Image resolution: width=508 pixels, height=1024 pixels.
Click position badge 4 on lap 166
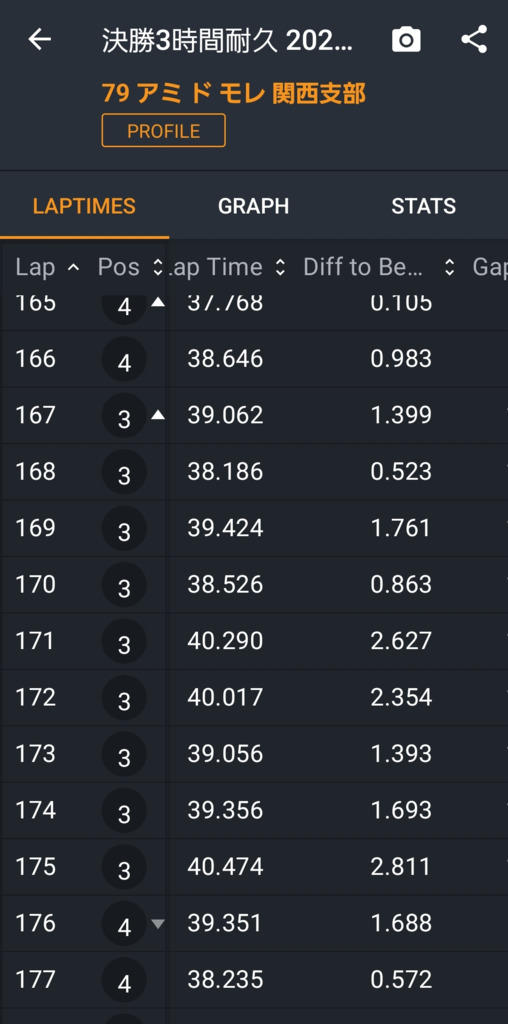pyautogui.click(x=124, y=359)
